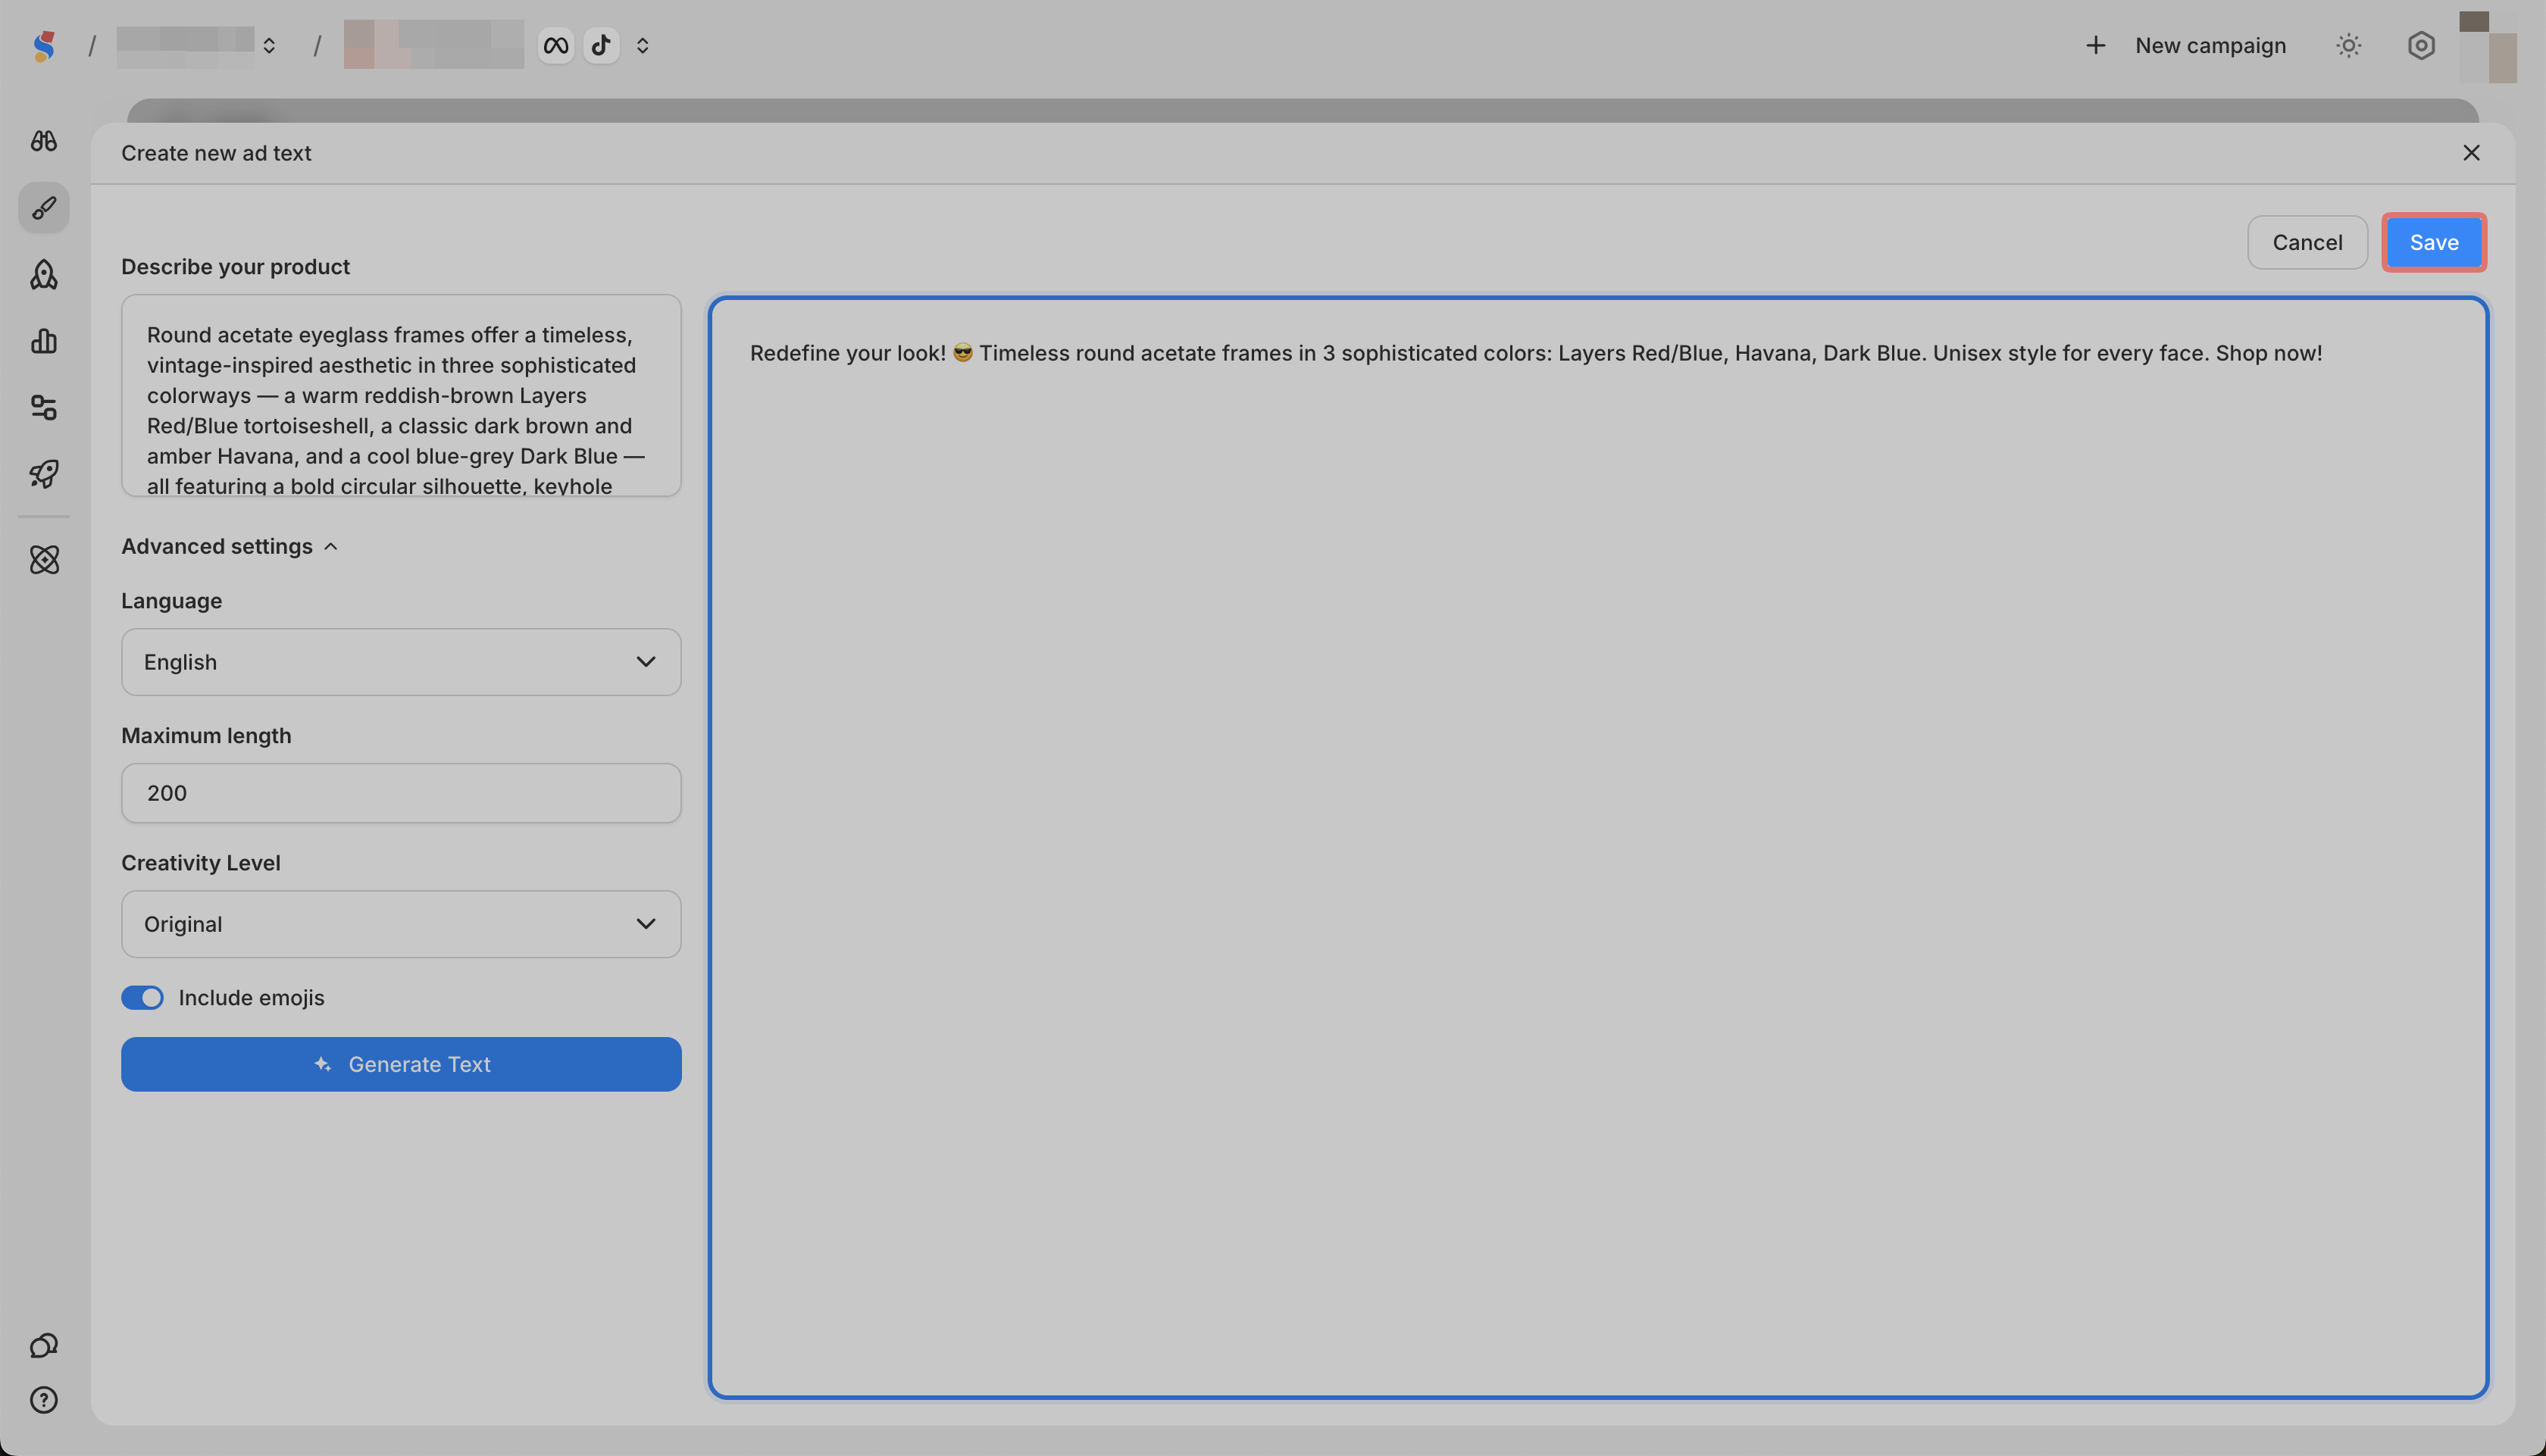This screenshot has height=1456, width=2546.
Task: Click the TikTok platform icon
Action: point(601,45)
